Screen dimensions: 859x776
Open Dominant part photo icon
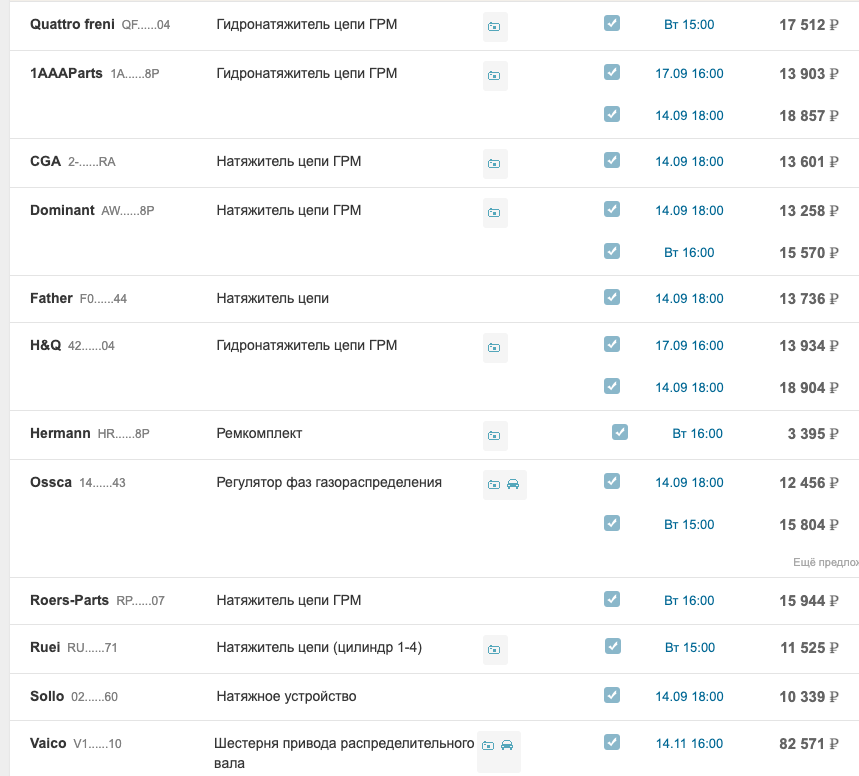click(x=494, y=213)
